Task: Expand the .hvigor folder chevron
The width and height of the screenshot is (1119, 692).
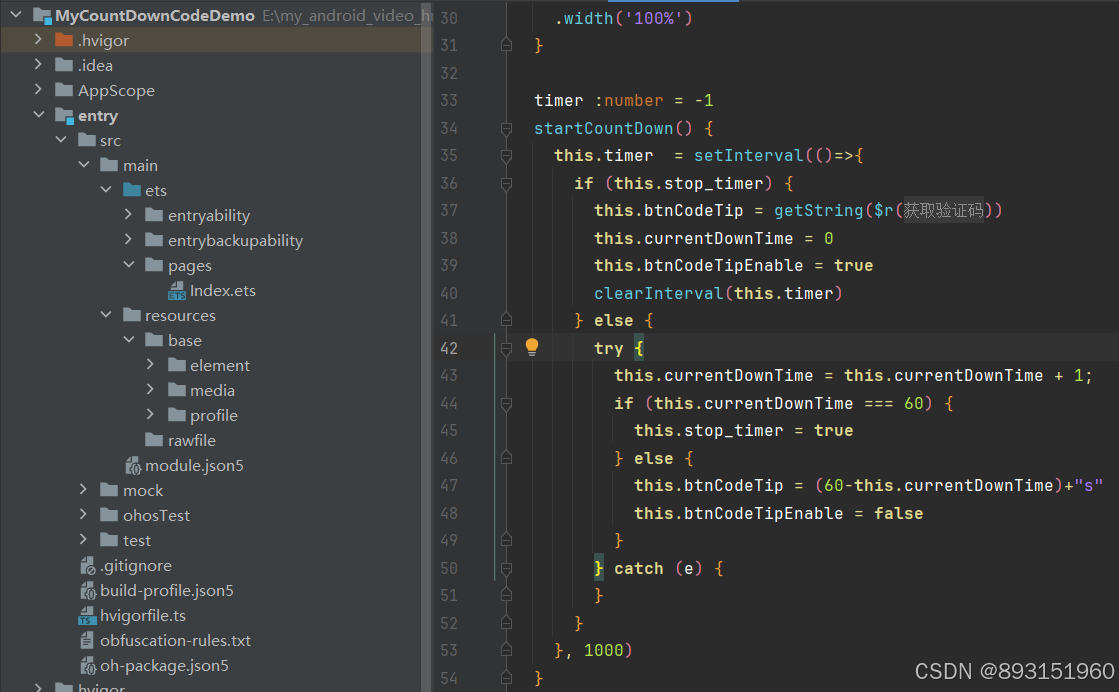Action: 39,39
